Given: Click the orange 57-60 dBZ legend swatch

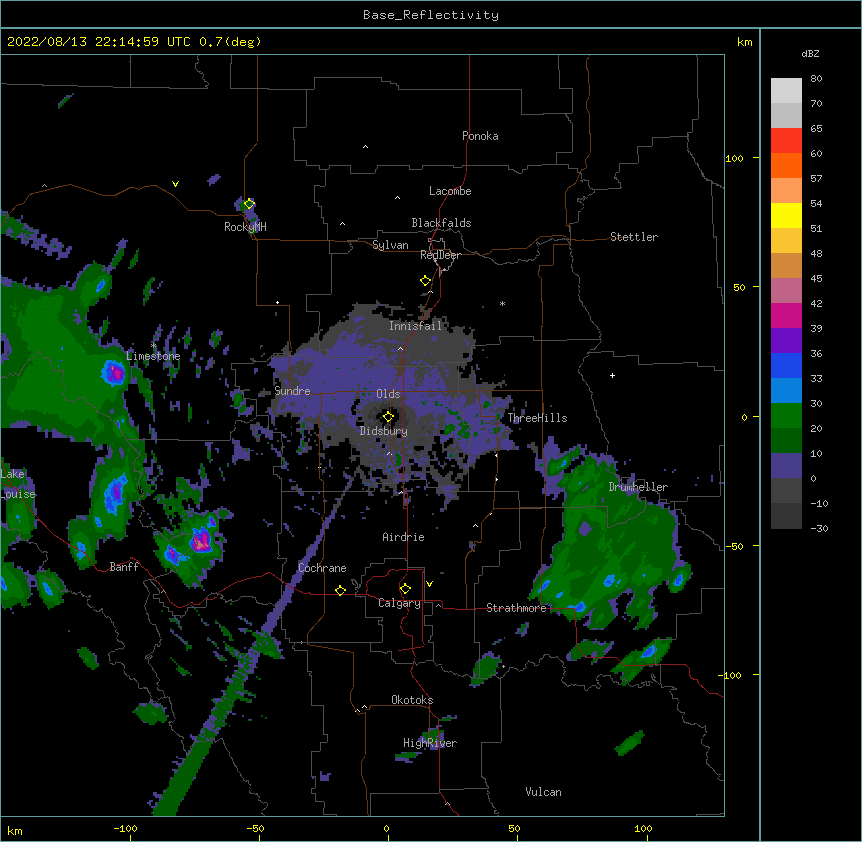Looking at the screenshot, I should [786, 165].
